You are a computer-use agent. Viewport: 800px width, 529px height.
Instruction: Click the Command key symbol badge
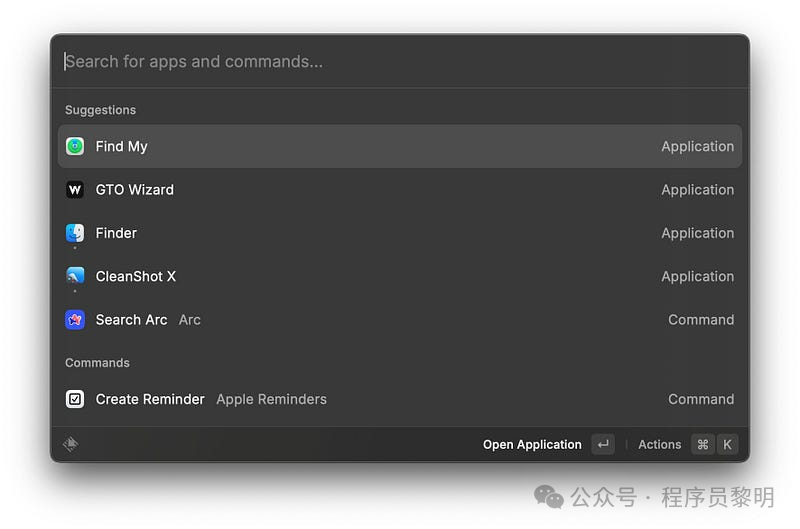(703, 445)
